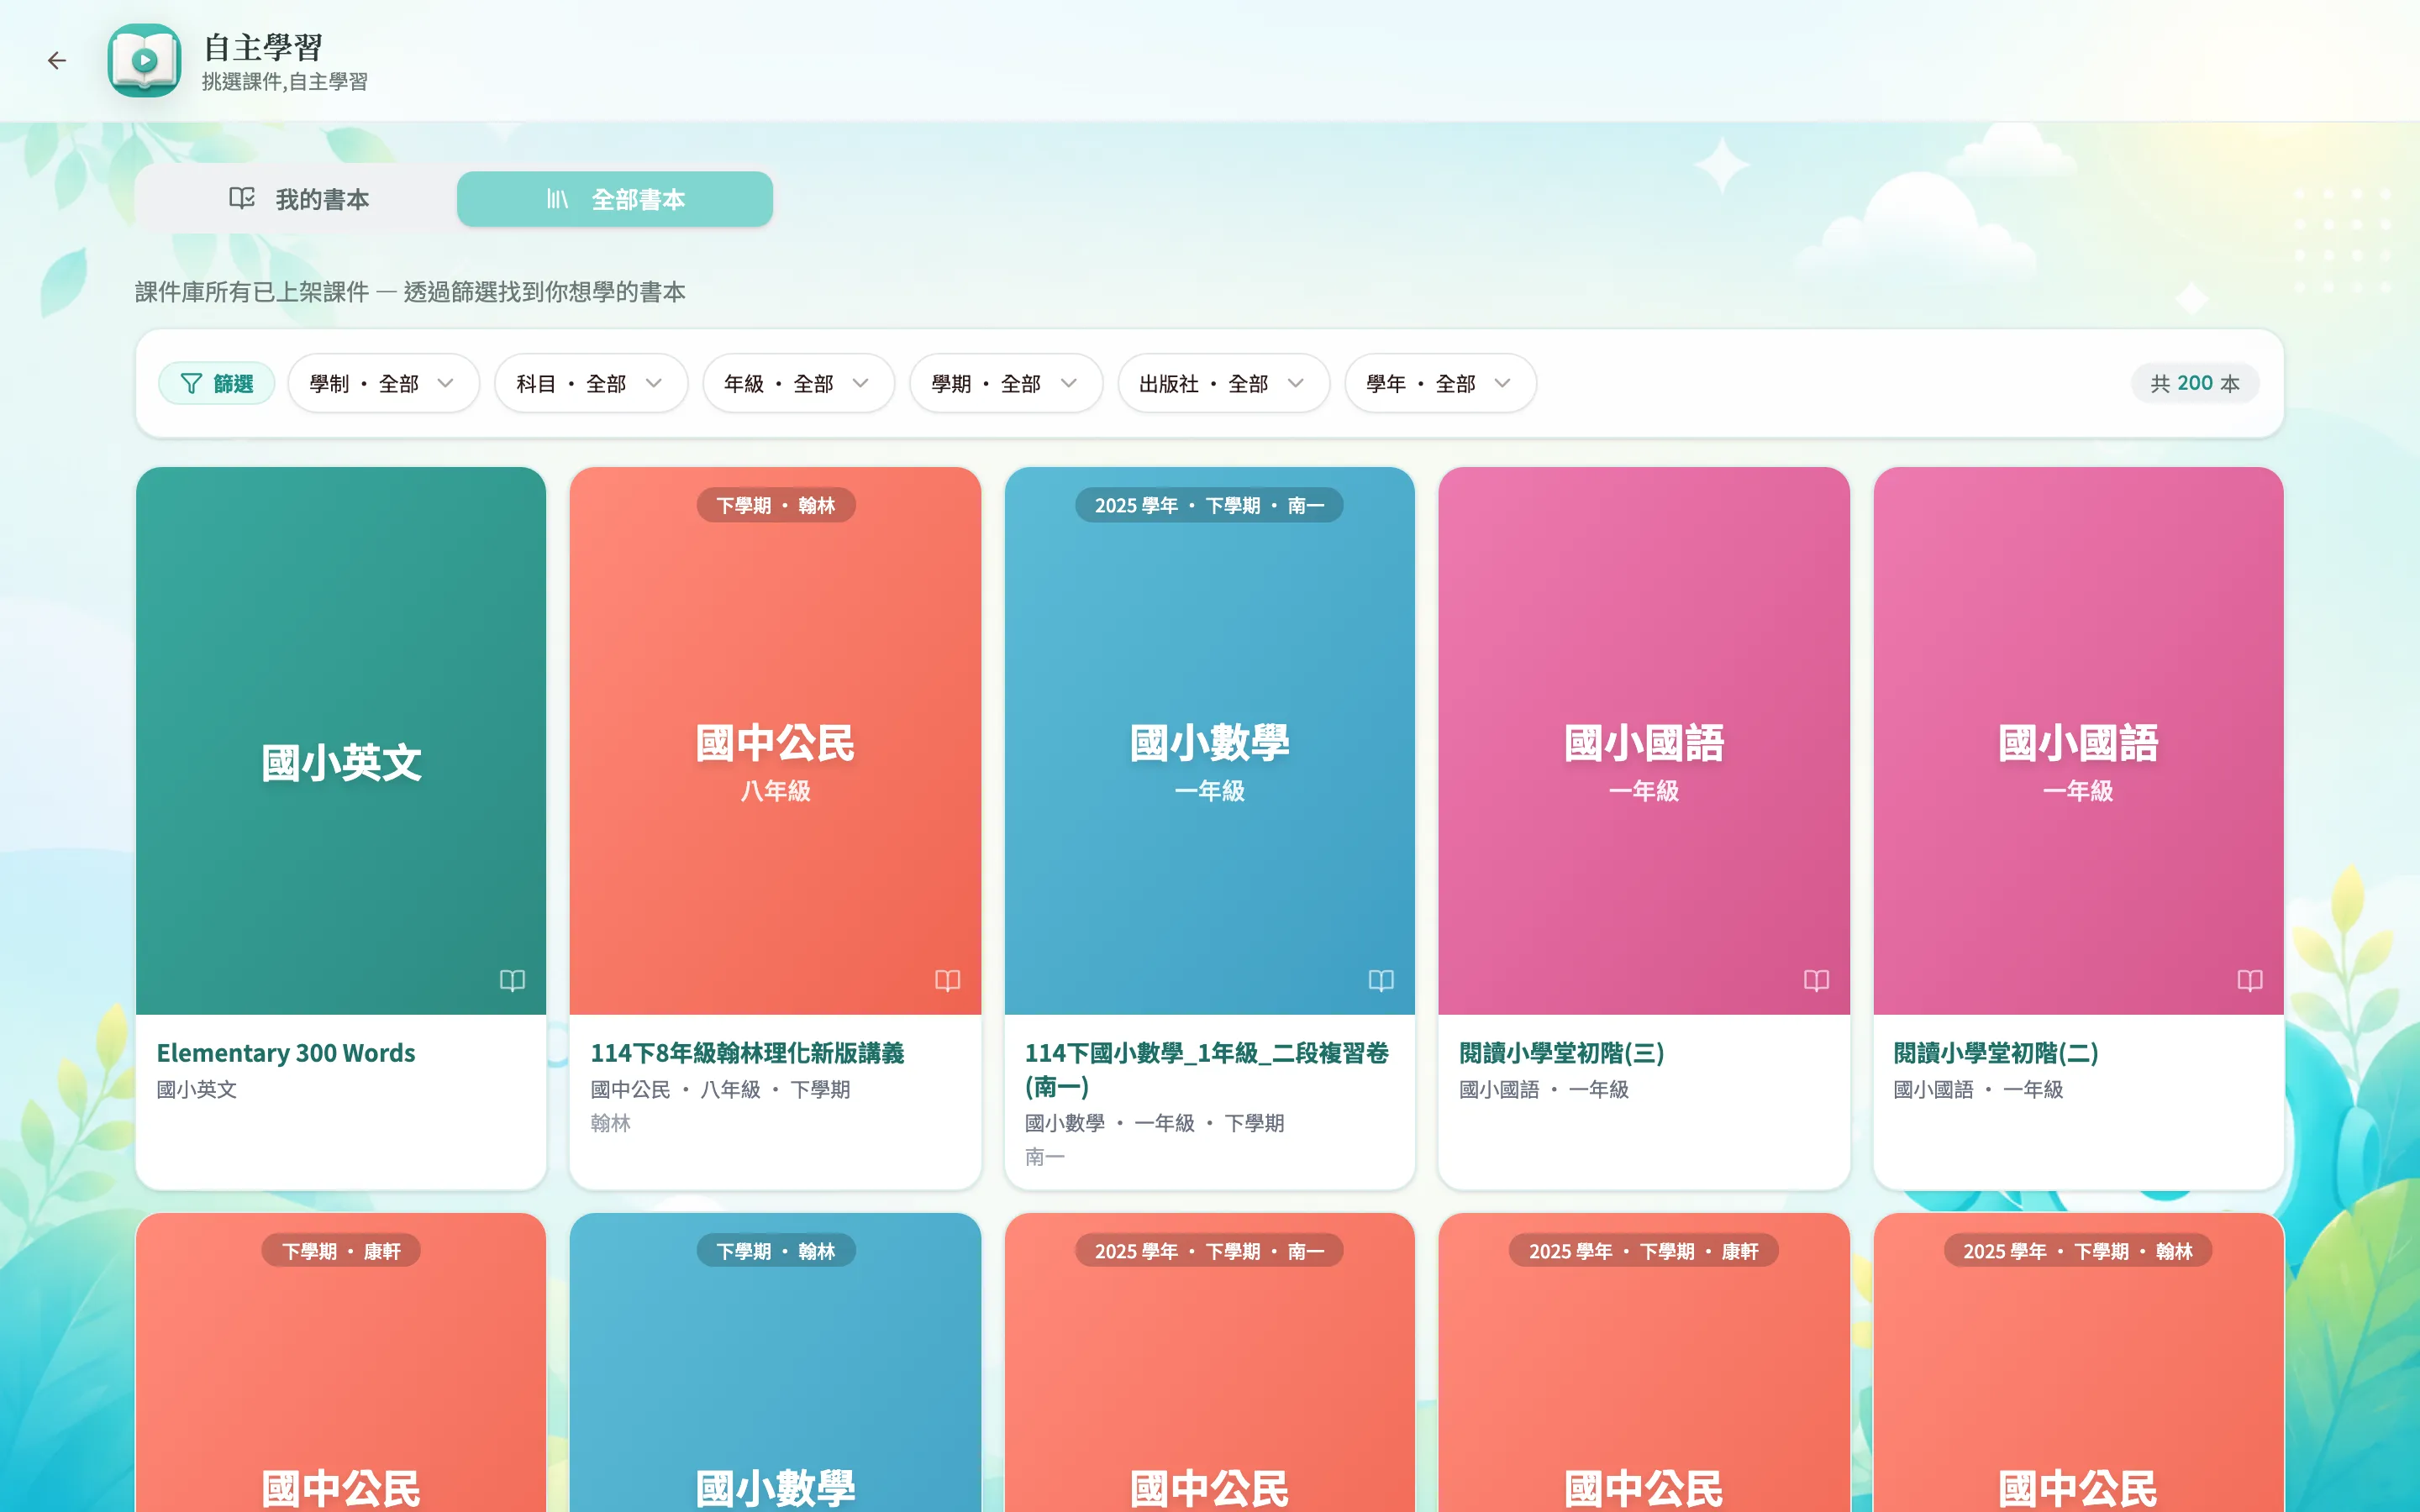Image resolution: width=2420 pixels, height=1512 pixels.
Task: Open the 國中公民 八年級 cover thumbnail
Action: pyautogui.click(x=775, y=740)
